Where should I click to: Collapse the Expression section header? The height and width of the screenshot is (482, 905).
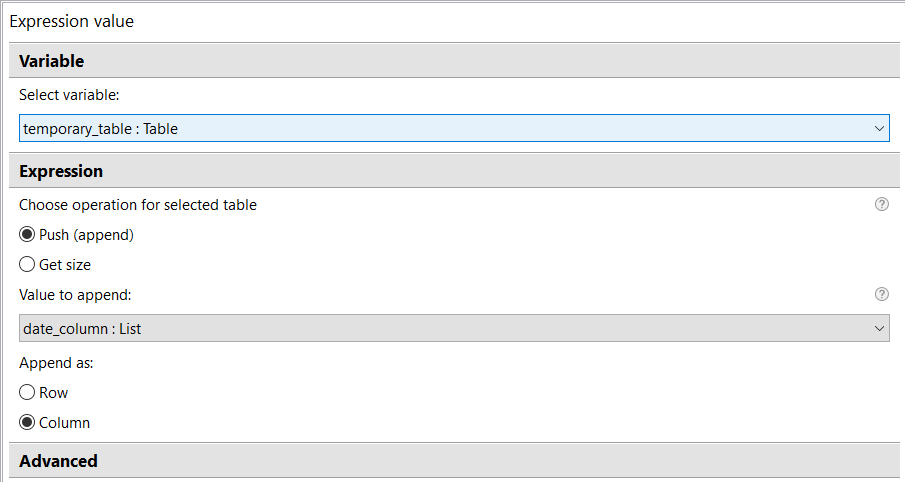click(x=454, y=171)
